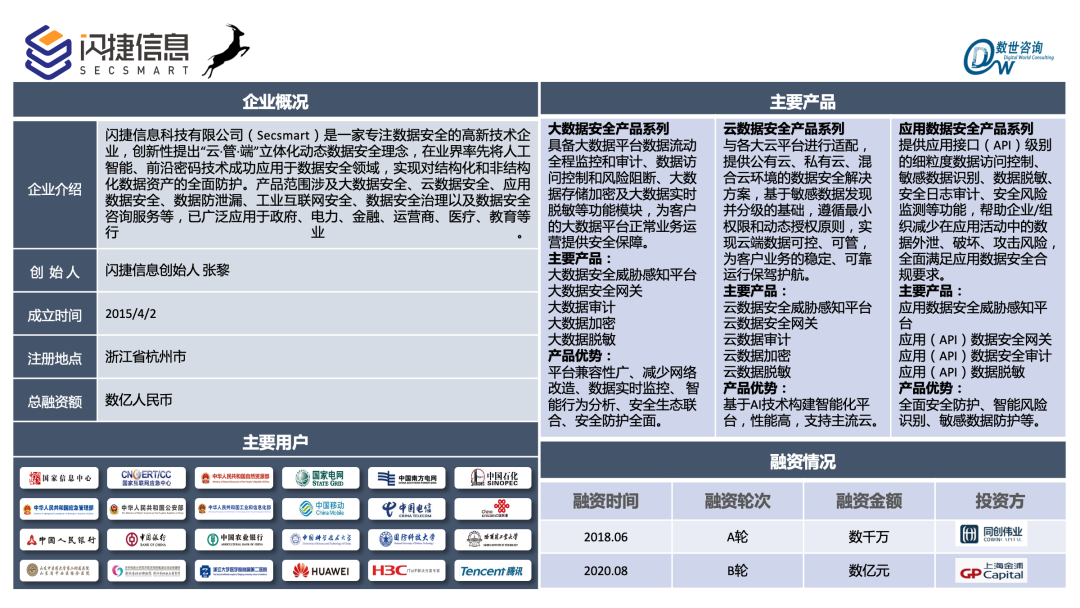Click the 中国人民银行 logo
The width and height of the screenshot is (1080, 608).
[x=59, y=540]
